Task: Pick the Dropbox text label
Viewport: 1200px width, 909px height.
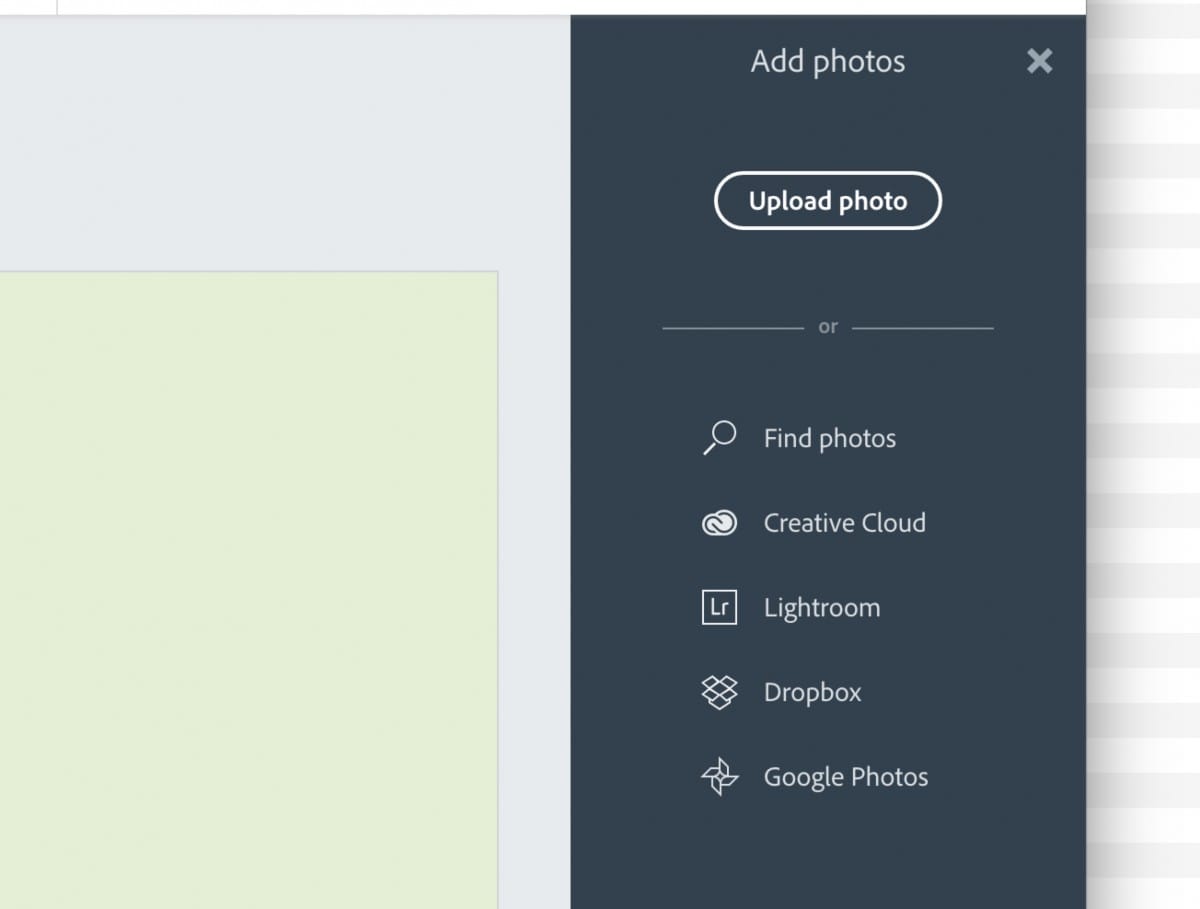Action: [812, 692]
